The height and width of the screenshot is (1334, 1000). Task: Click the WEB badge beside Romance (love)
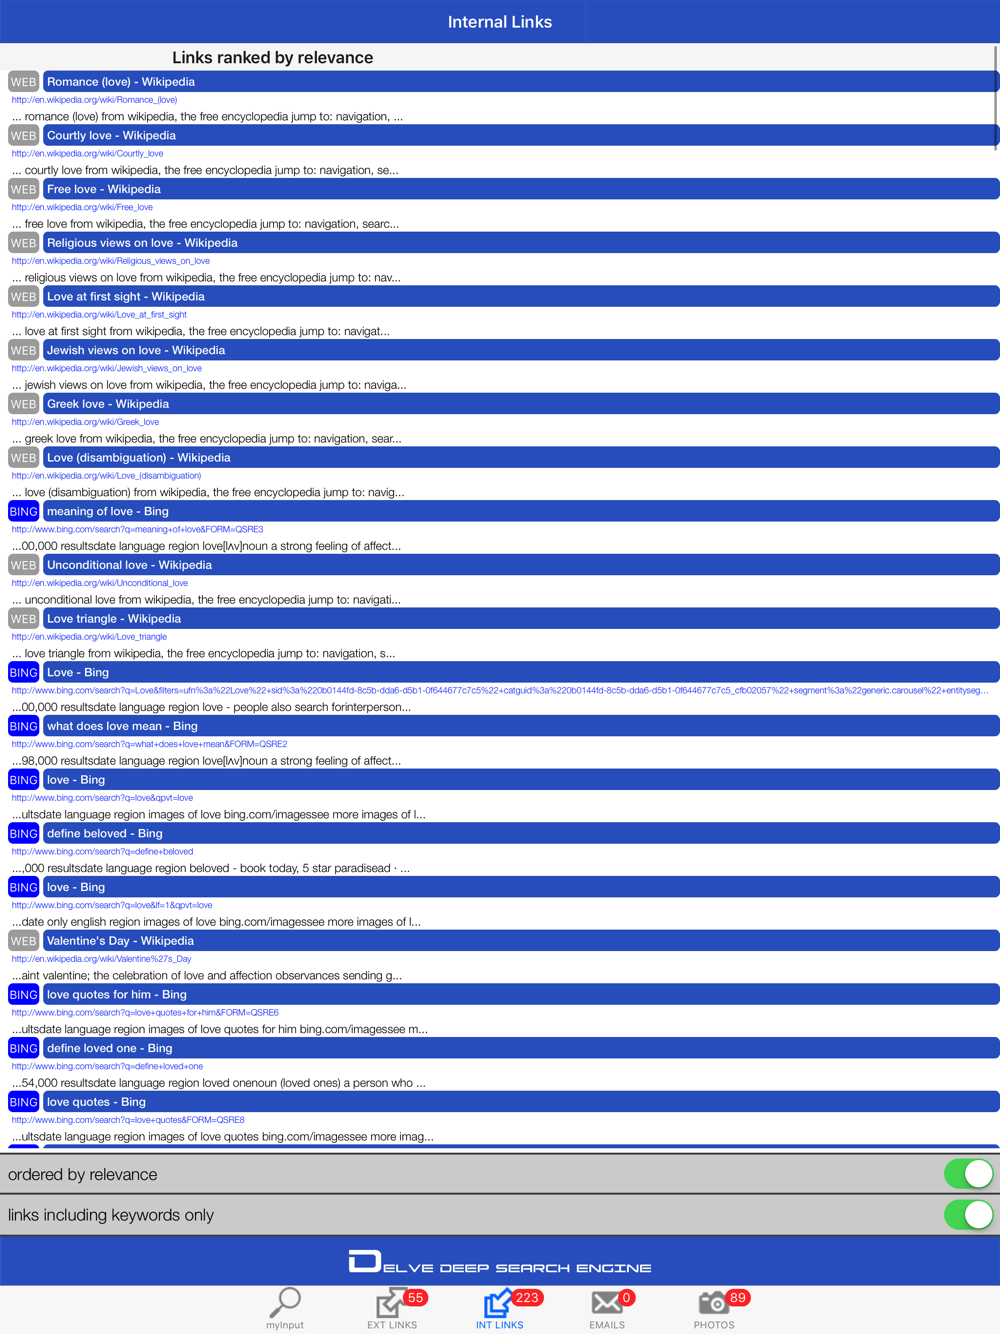pos(23,82)
